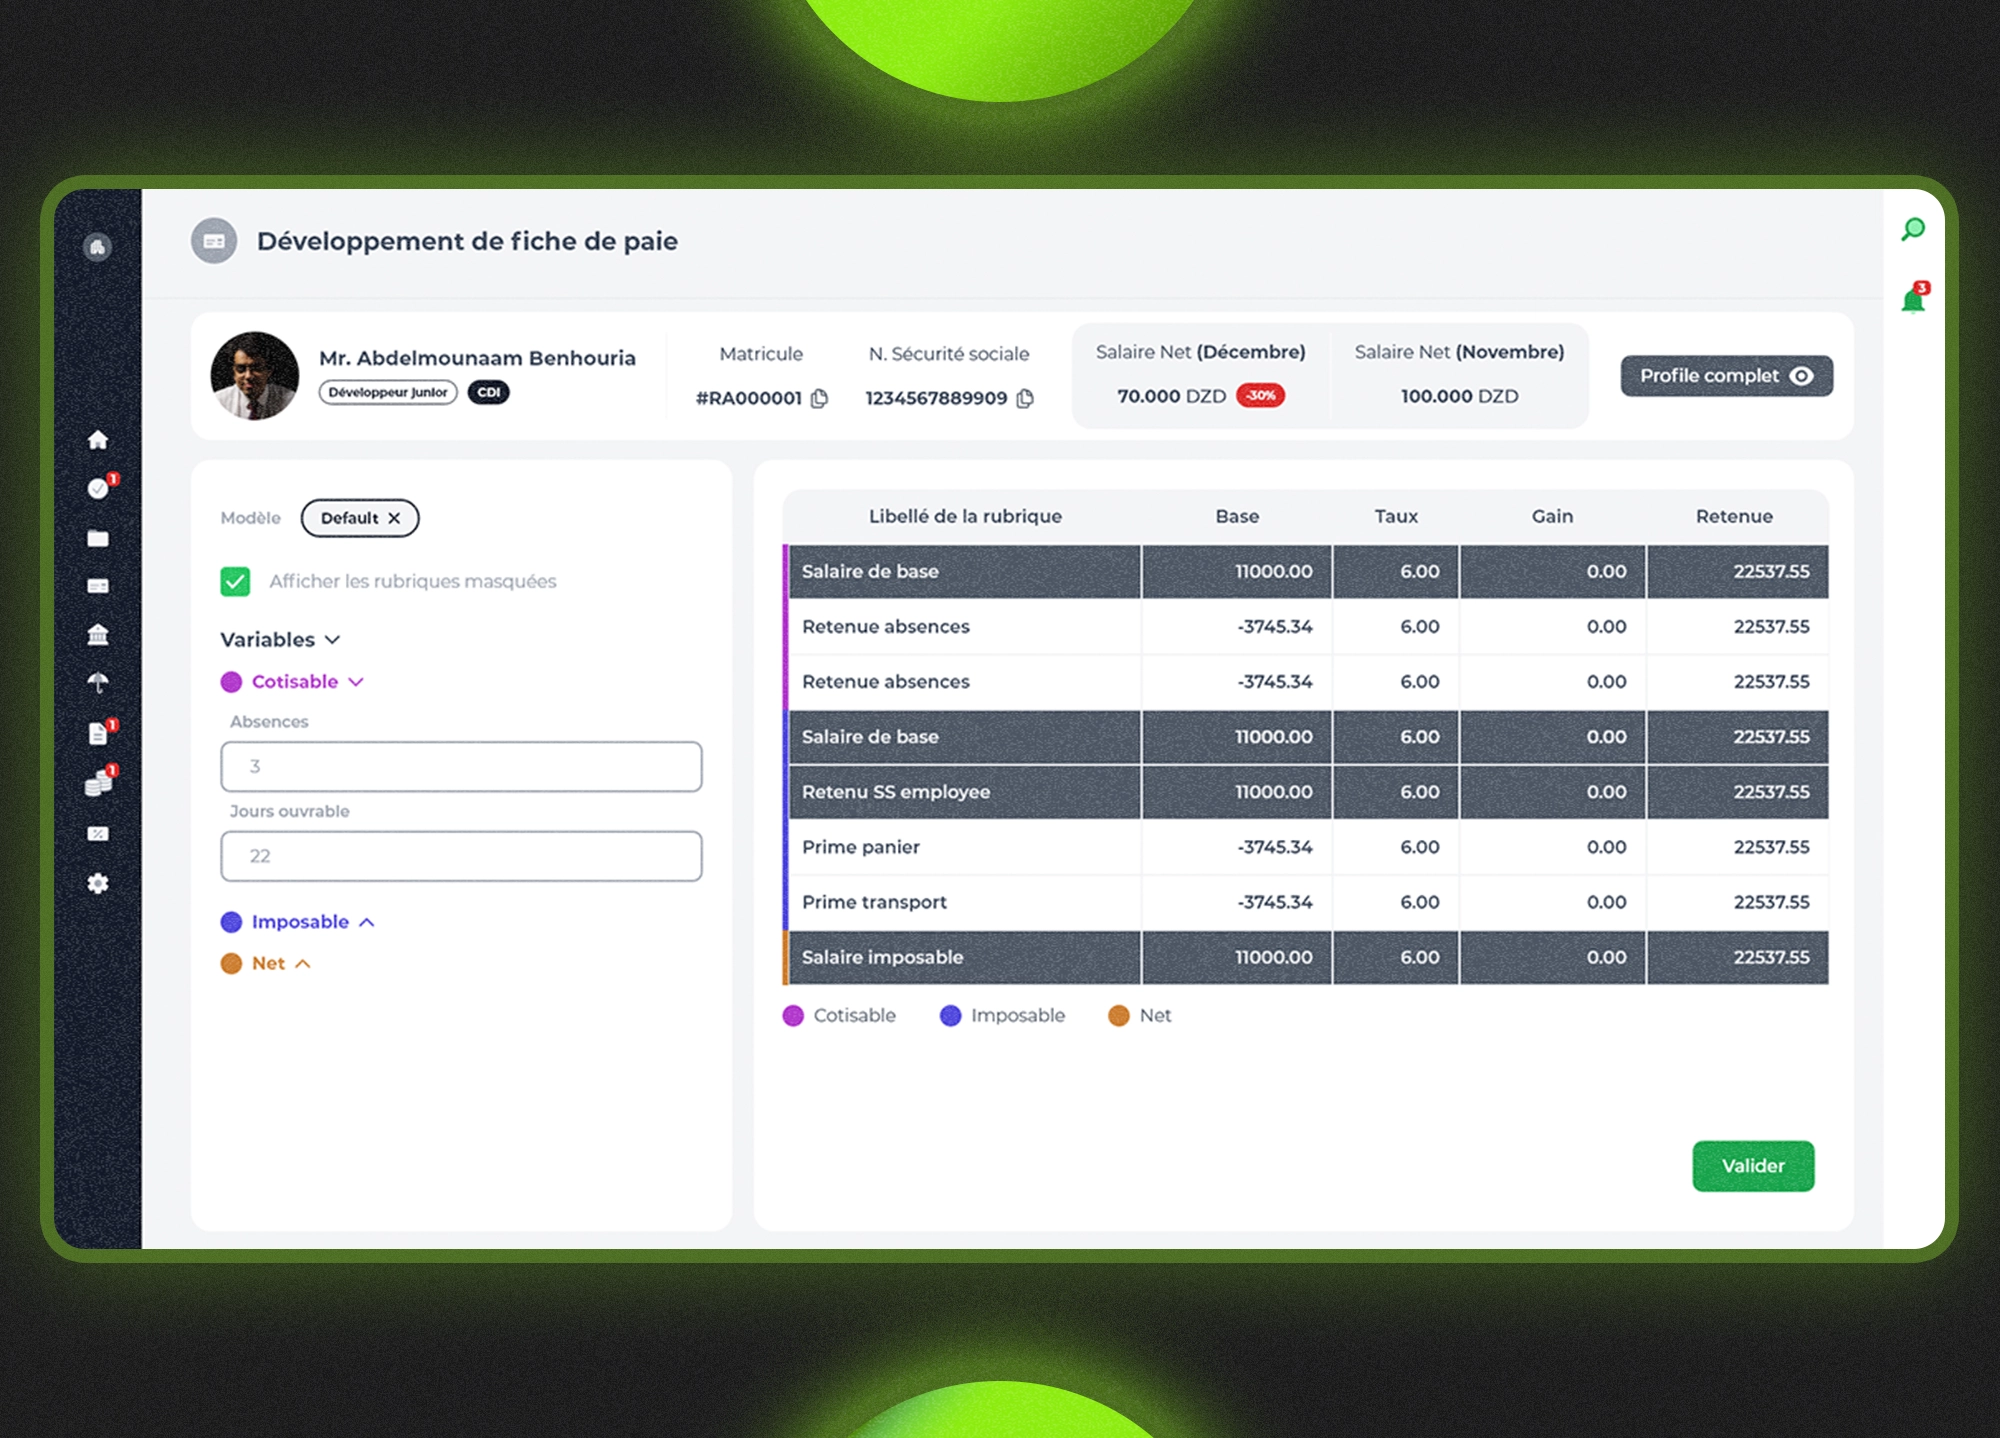Click the Taux column header
The width and height of the screenshot is (2000, 1438).
tap(1396, 517)
